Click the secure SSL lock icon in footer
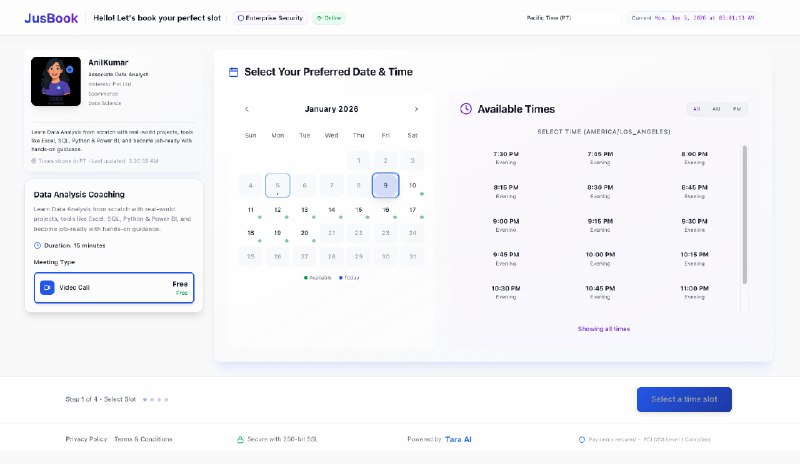 tap(240, 439)
